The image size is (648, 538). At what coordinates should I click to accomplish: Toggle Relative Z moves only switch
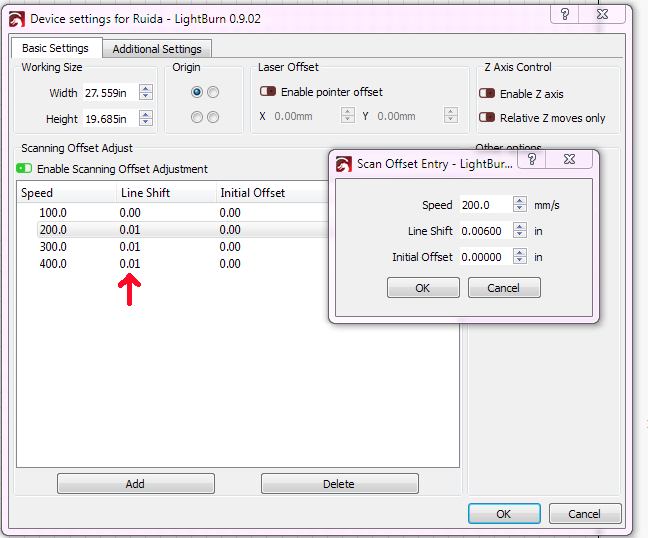tap(487, 117)
